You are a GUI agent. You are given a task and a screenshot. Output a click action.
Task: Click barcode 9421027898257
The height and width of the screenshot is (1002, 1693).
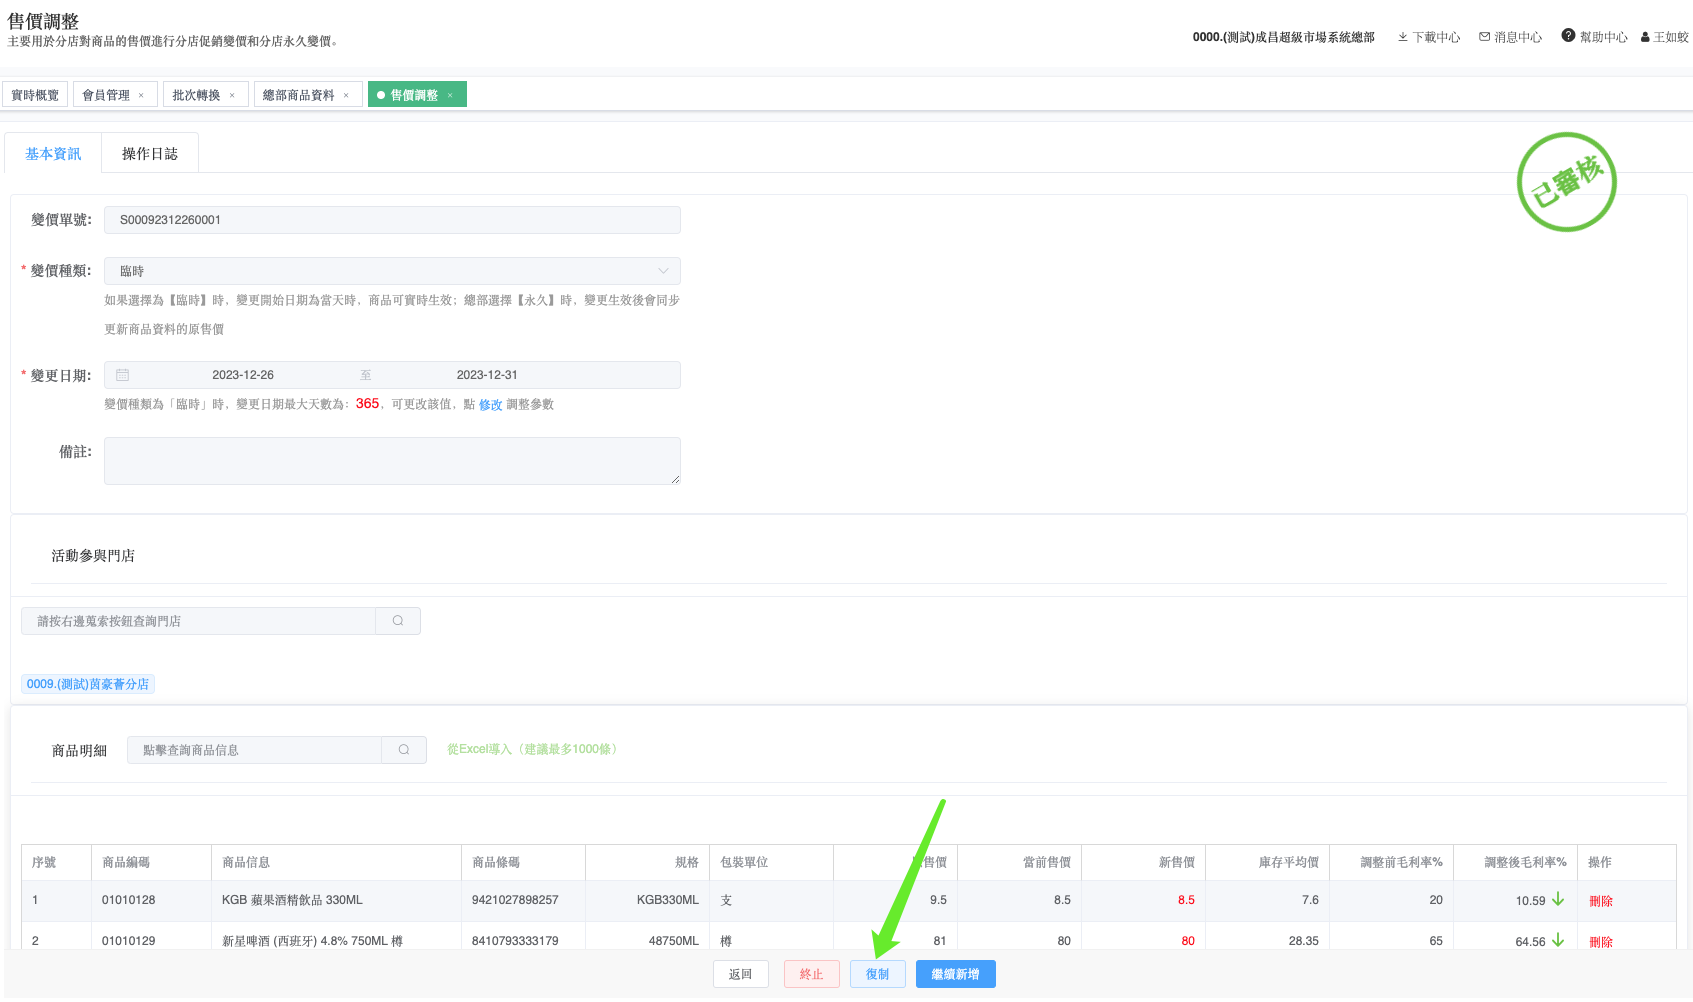(x=515, y=900)
